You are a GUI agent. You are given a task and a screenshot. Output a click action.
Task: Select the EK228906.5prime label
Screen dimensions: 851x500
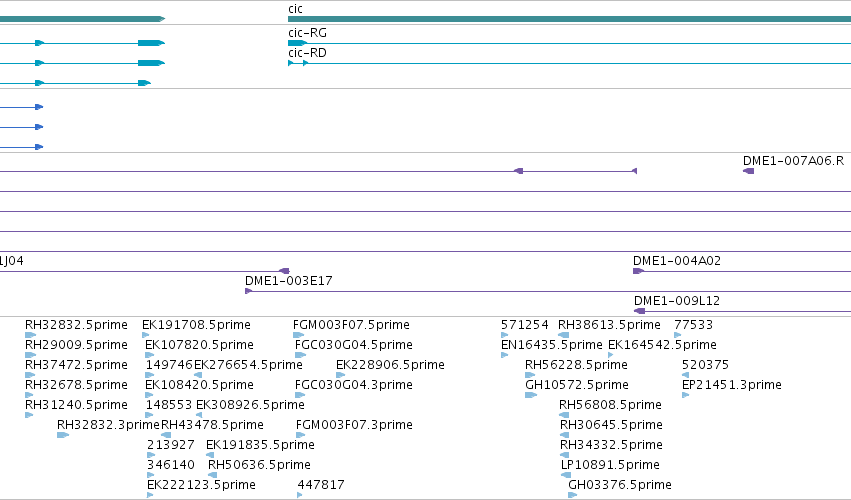(390, 365)
